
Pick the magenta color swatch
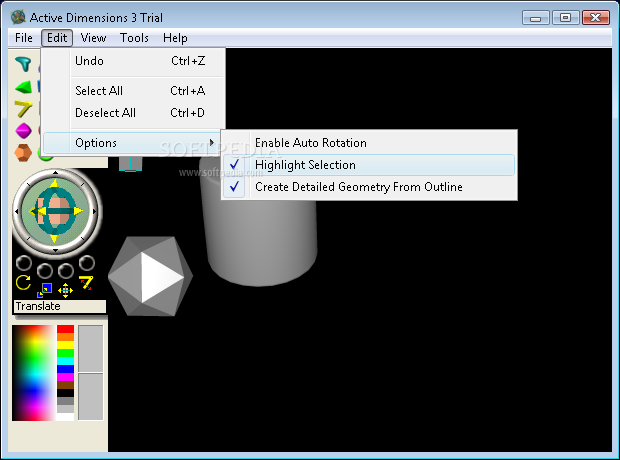pos(66,377)
